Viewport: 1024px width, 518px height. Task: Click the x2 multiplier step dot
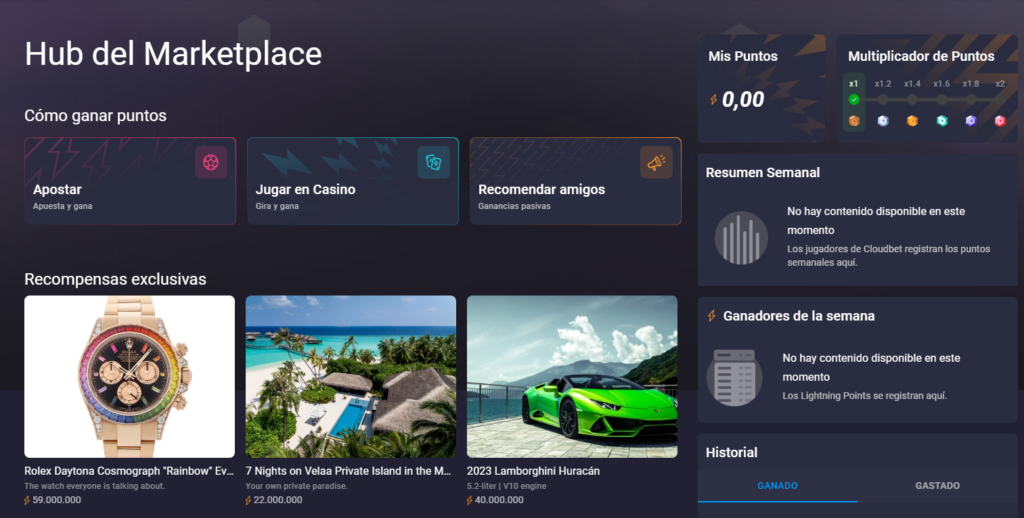pyautogui.click(x=1000, y=99)
